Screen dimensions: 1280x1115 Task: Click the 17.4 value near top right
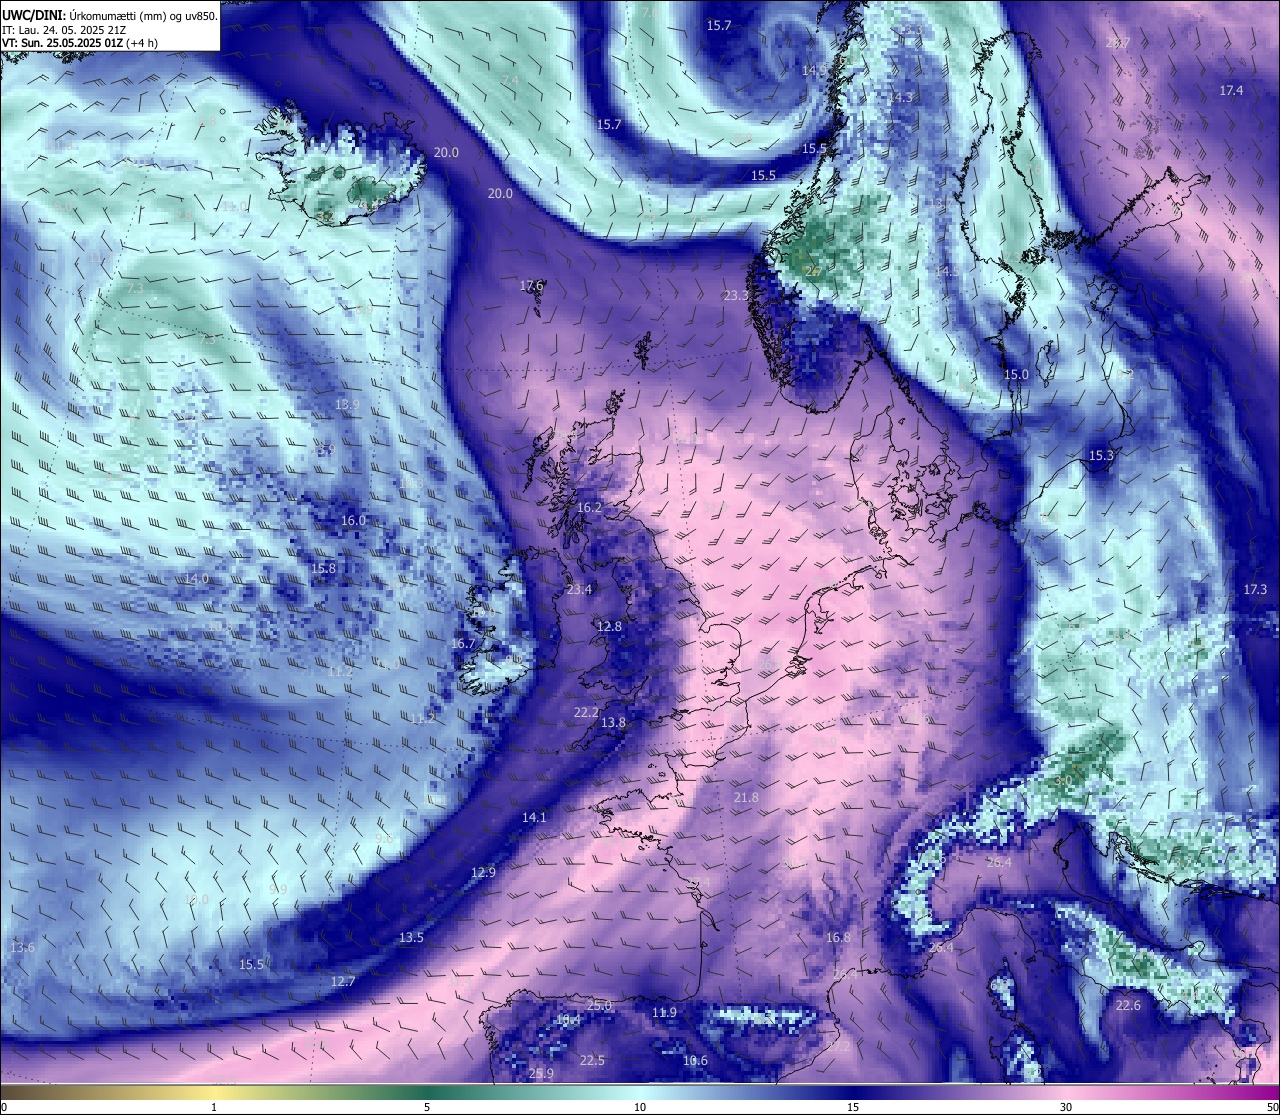[x=1231, y=90]
